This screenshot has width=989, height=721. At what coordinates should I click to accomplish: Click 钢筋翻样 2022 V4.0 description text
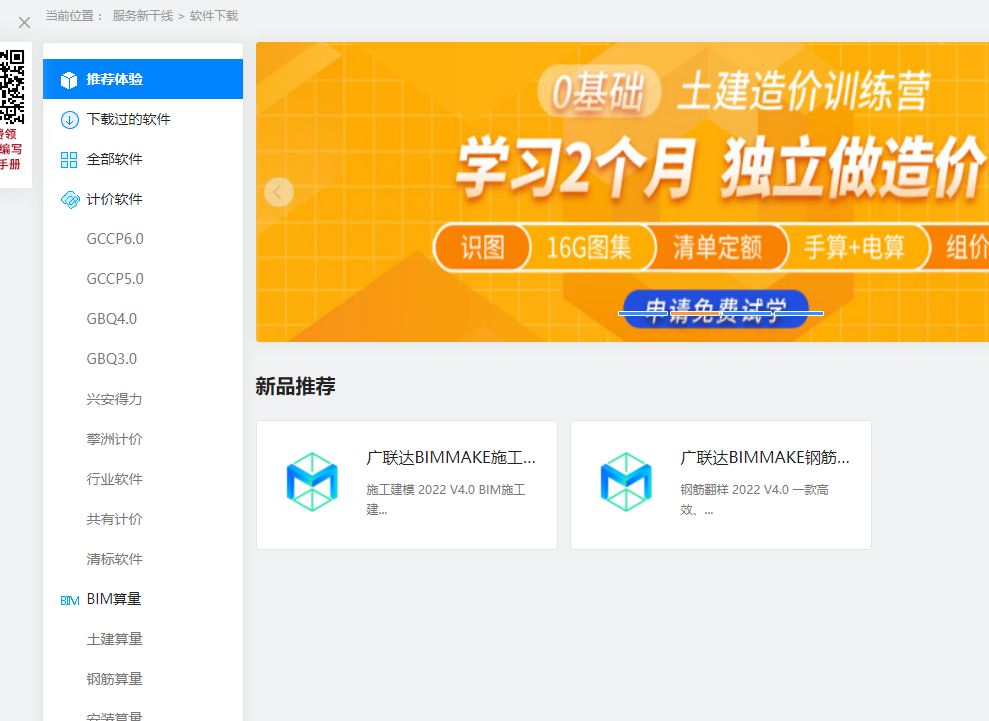754,499
